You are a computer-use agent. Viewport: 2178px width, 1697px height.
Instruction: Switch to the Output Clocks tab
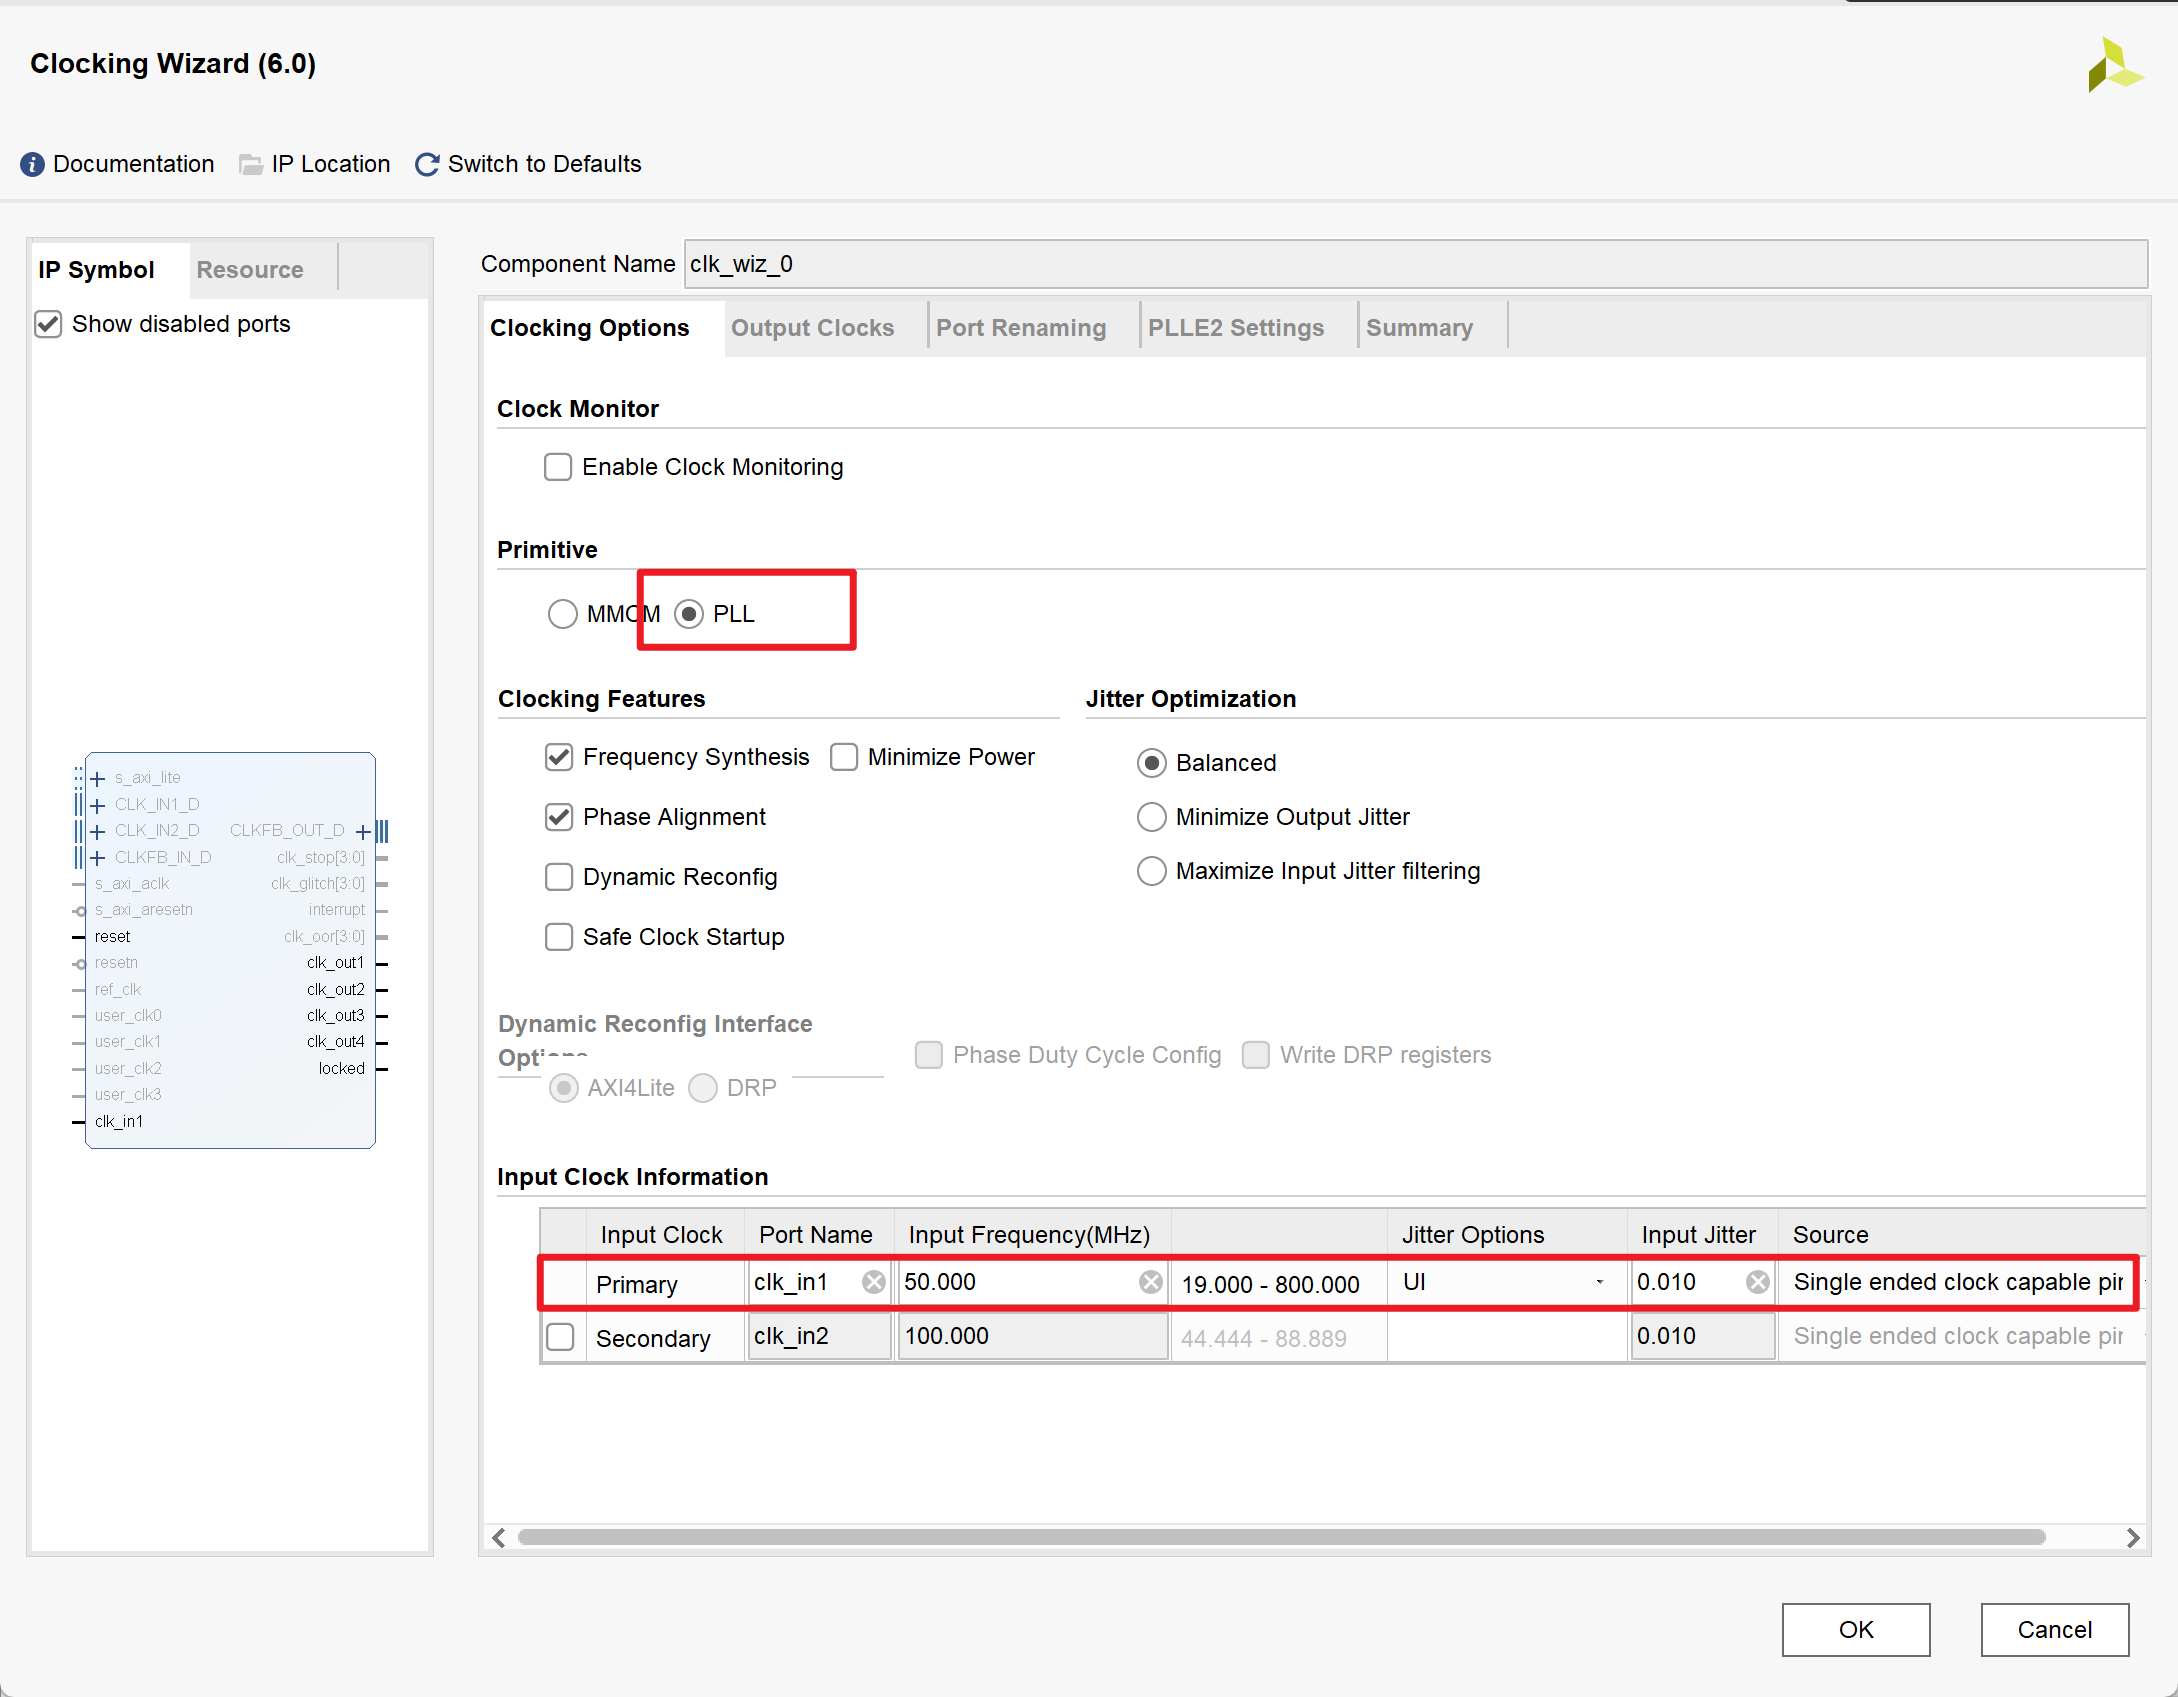pyautogui.click(x=812, y=328)
